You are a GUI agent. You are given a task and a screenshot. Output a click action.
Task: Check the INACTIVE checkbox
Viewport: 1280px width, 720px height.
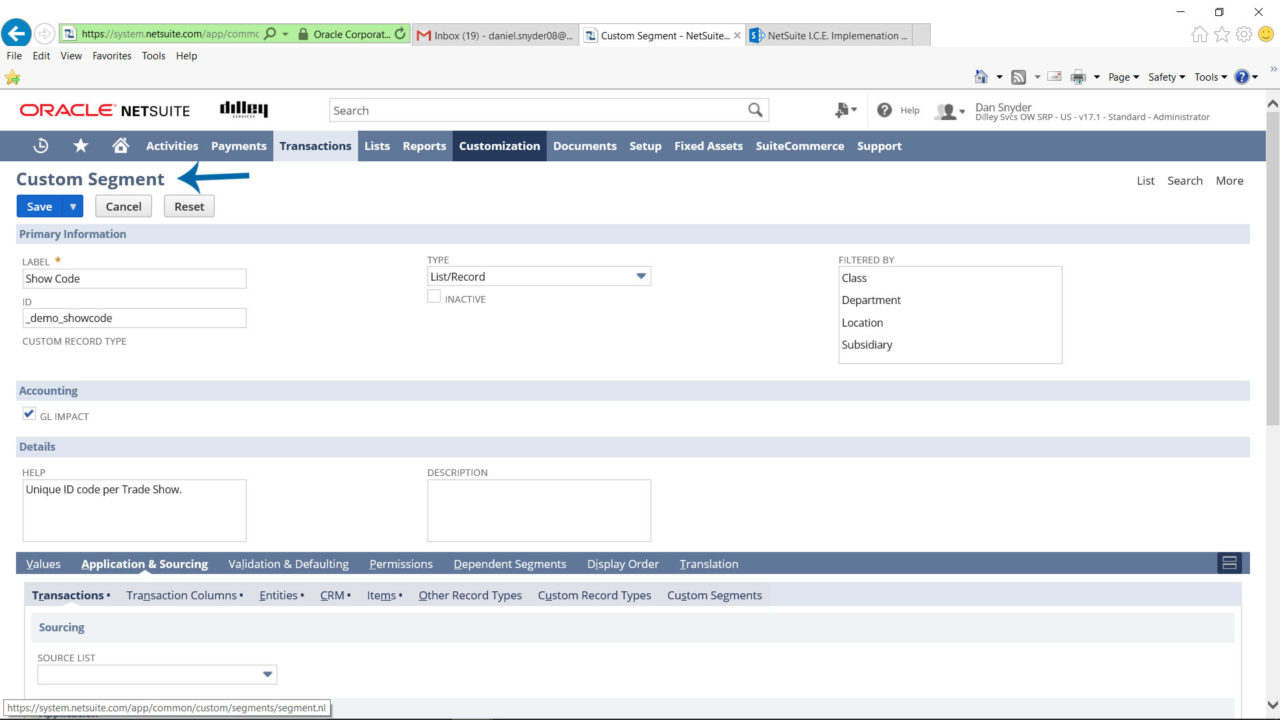pos(434,296)
